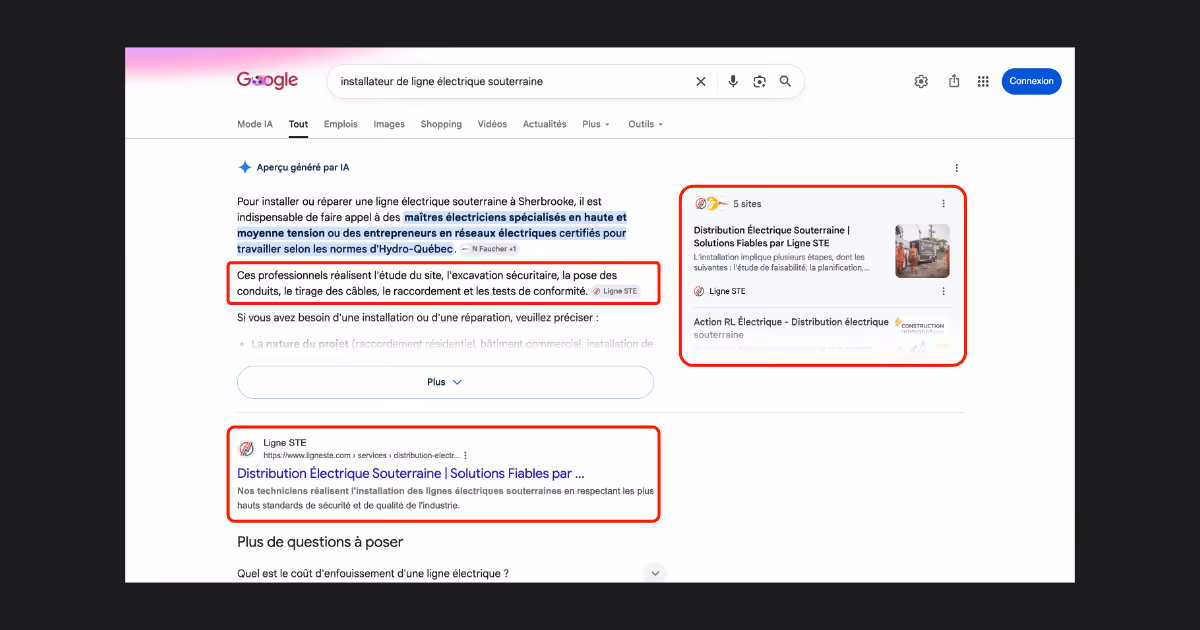This screenshot has height=630, width=1200.
Task: Clear the search query with the X icon
Action: (x=701, y=82)
